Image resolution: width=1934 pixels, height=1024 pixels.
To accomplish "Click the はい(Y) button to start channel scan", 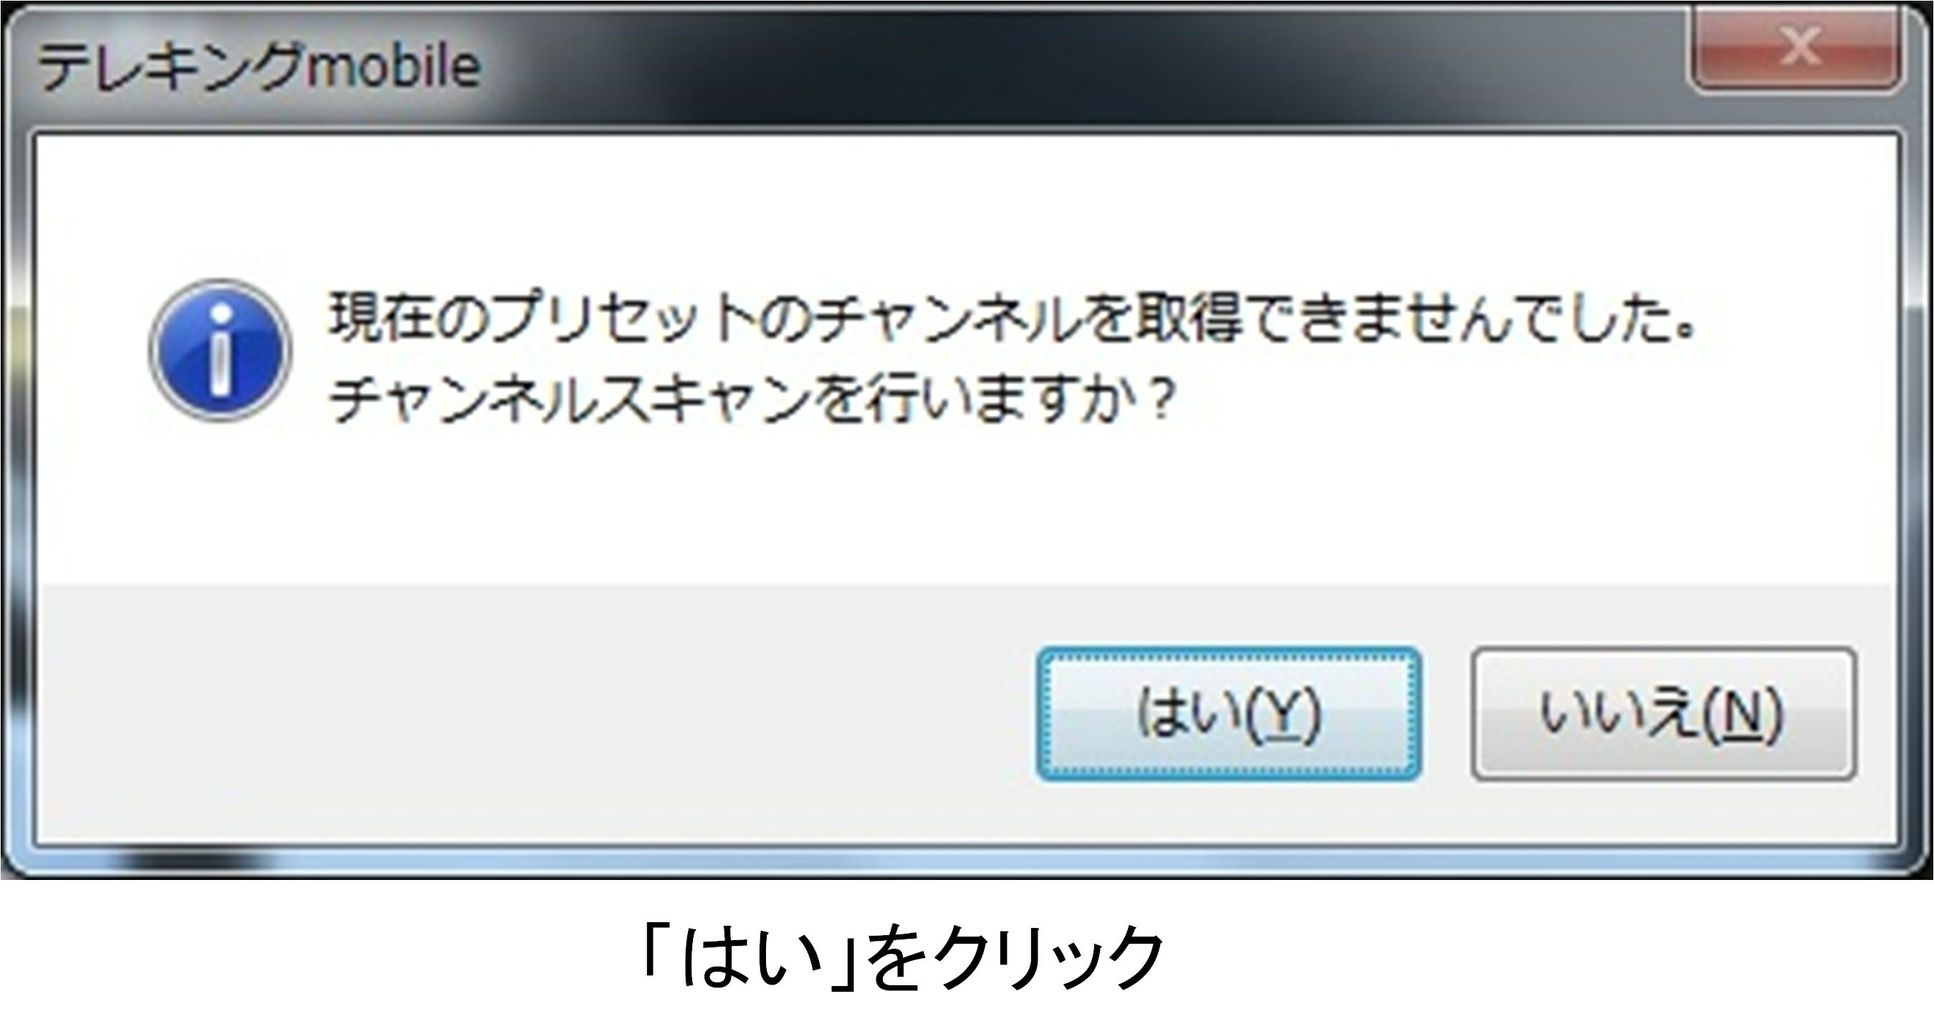I will tap(1228, 714).
